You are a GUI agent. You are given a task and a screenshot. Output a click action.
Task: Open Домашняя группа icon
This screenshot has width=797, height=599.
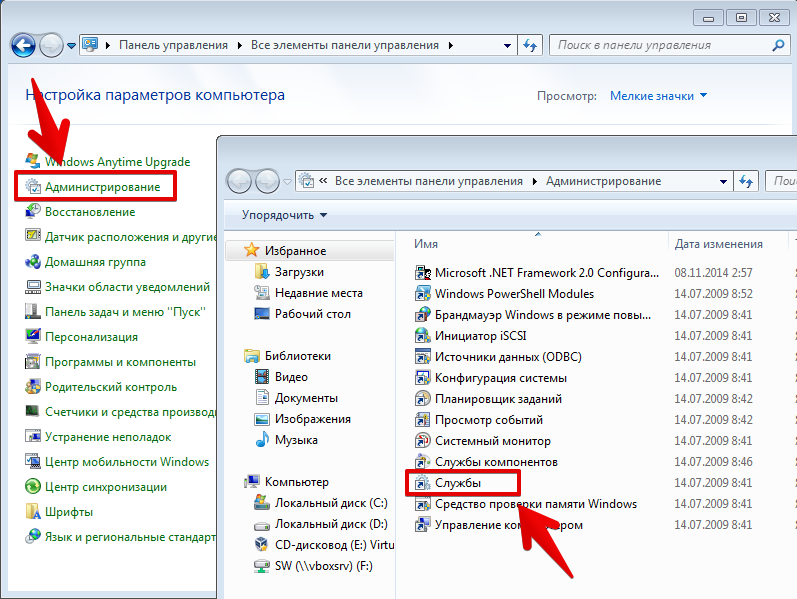point(33,261)
